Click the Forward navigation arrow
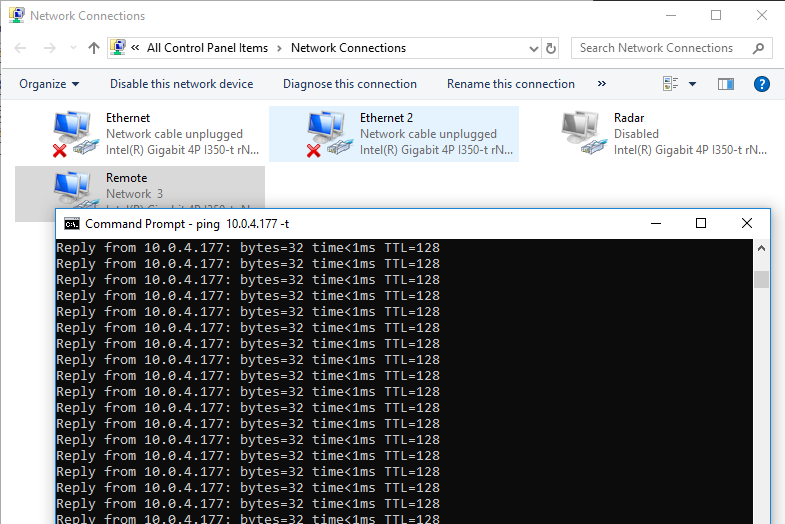This screenshot has height=524, width=785. pos(50,48)
